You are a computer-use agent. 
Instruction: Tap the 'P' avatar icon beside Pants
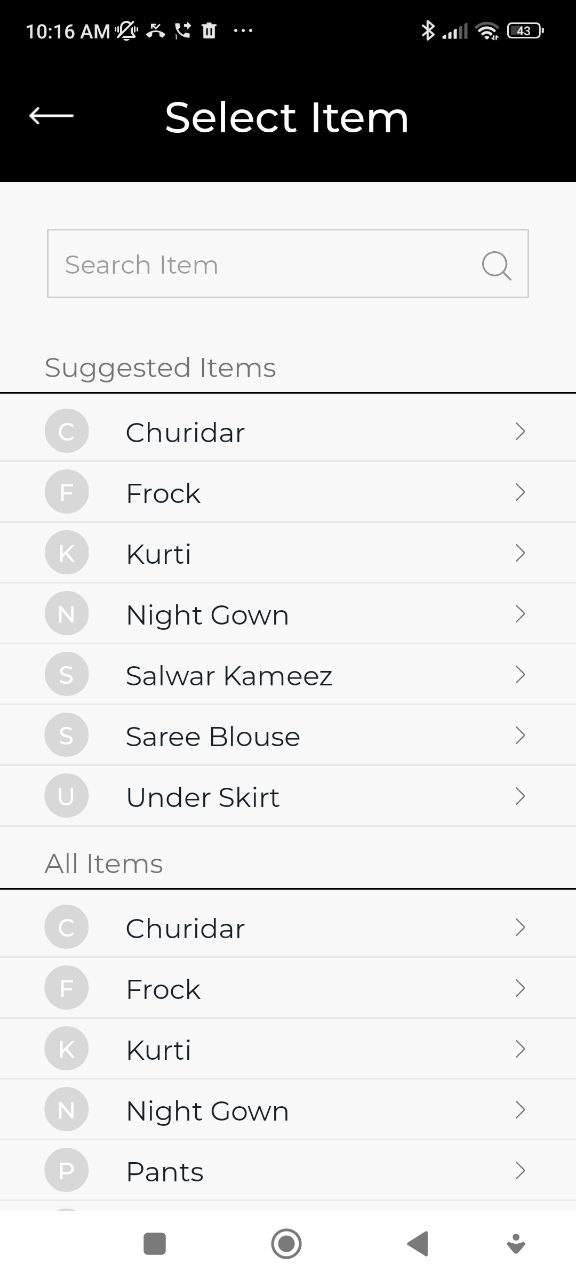point(66,1169)
